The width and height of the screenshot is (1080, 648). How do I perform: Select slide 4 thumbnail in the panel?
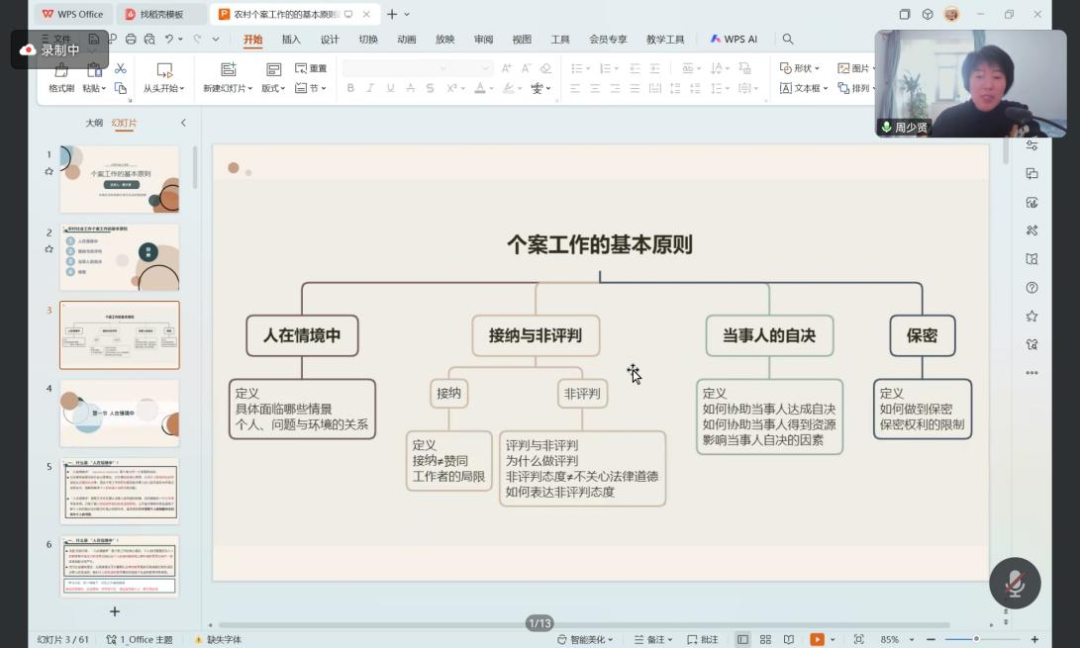119,412
